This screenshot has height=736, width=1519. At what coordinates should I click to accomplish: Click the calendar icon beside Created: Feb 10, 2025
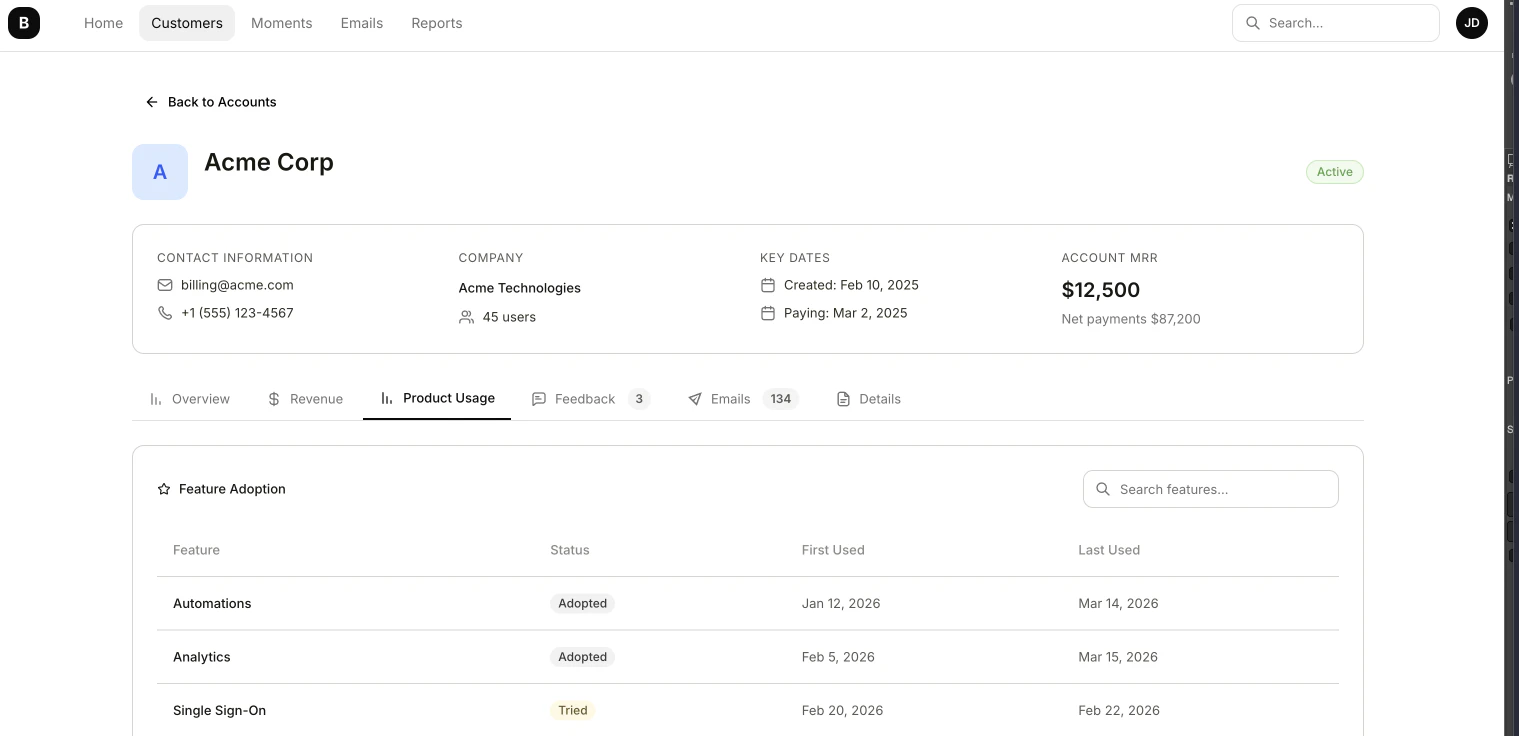pos(767,285)
